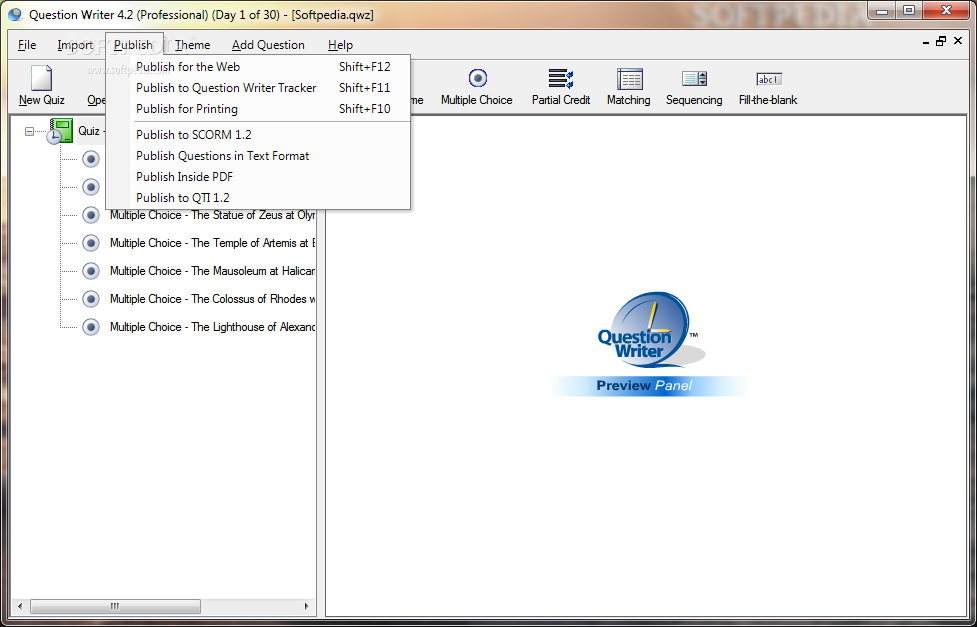977x627 pixels.
Task: Click radio icon beside Temple of Artemis question
Action: pos(91,243)
